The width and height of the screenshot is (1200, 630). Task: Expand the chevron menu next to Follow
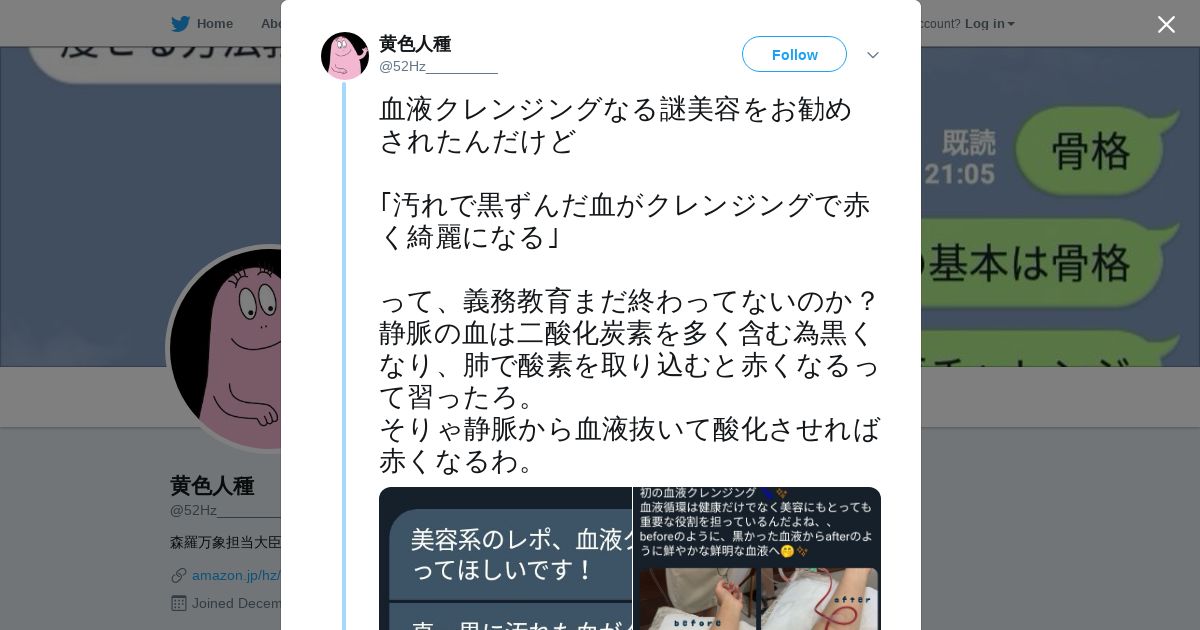pyautogui.click(x=873, y=55)
